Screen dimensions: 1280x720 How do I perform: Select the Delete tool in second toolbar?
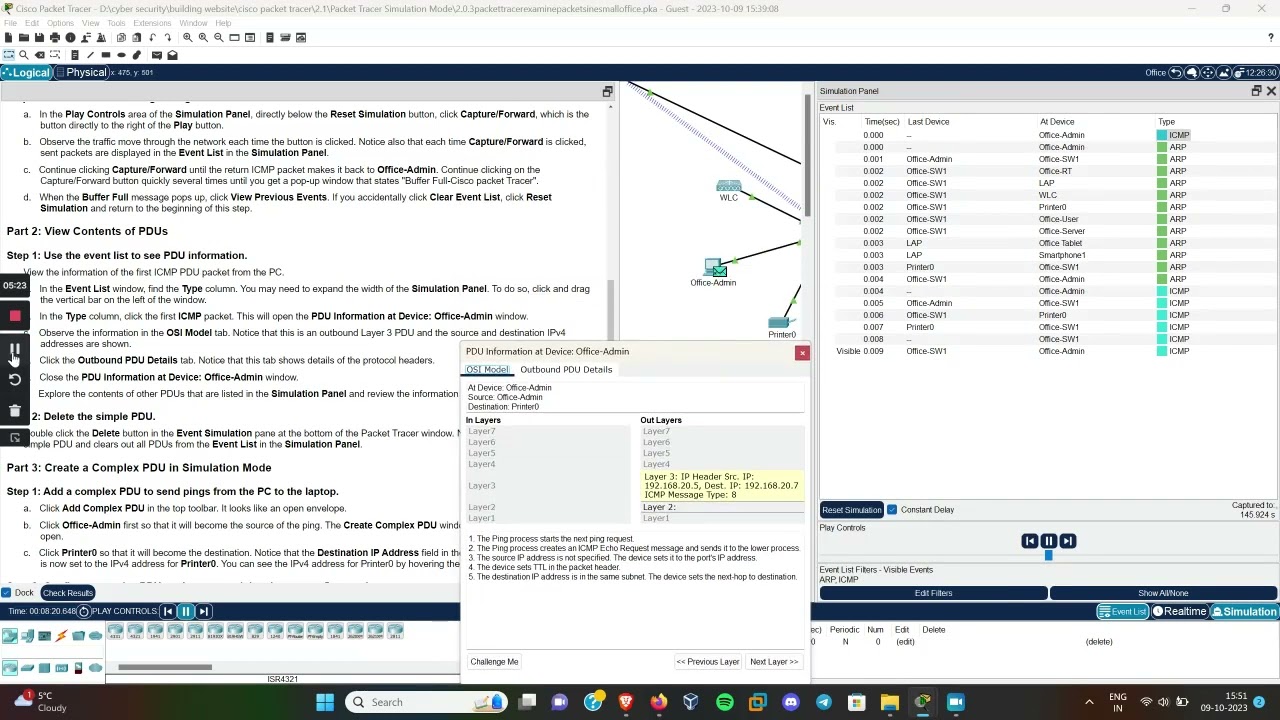coord(40,55)
